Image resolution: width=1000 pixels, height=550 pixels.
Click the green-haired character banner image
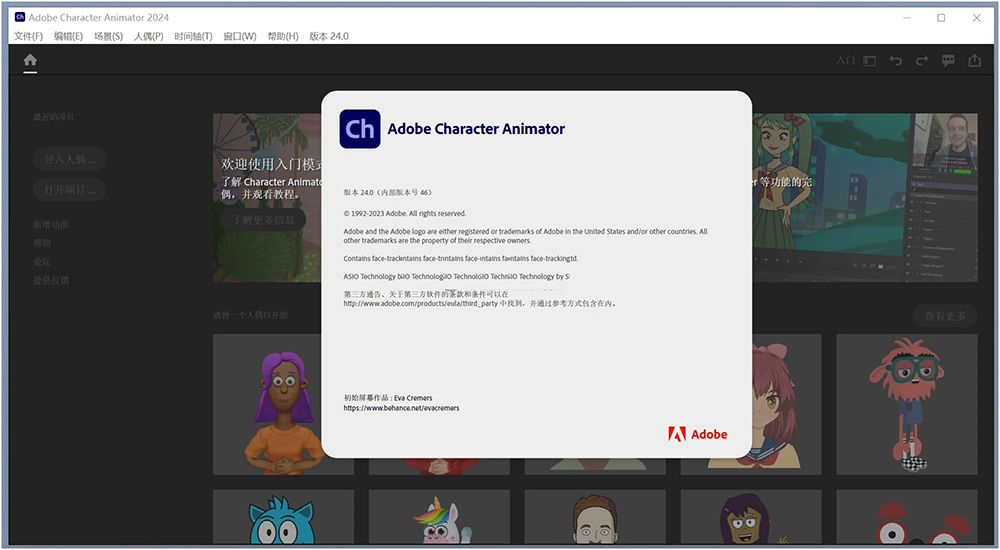(x=865, y=198)
